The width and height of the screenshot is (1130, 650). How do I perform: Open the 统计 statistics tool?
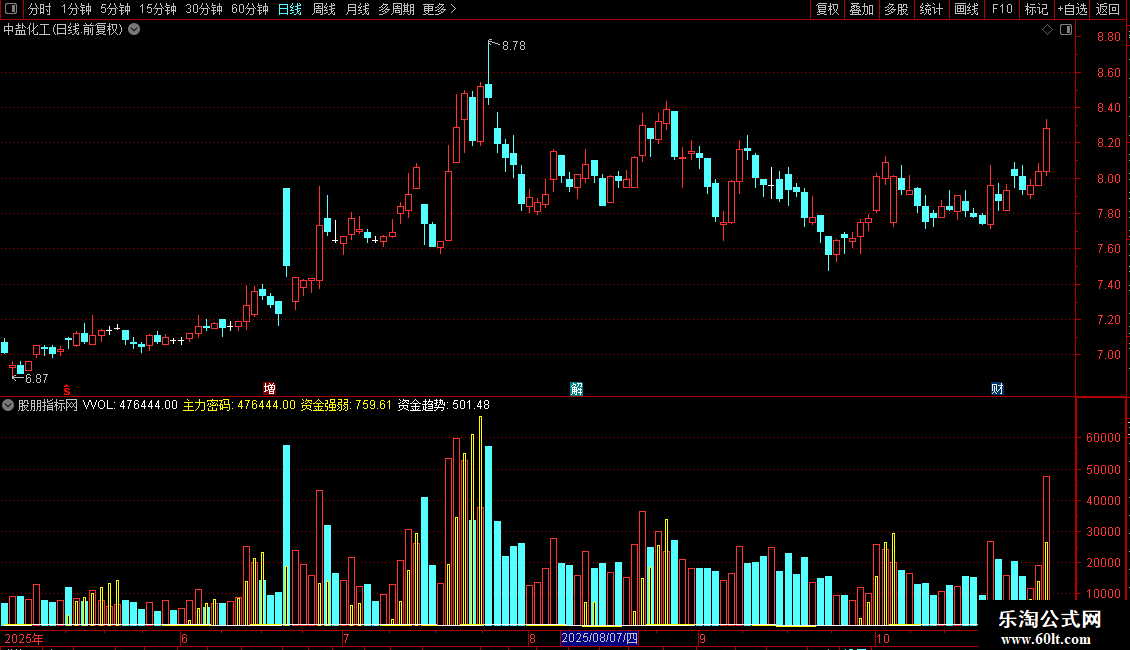[x=931, y=9]
